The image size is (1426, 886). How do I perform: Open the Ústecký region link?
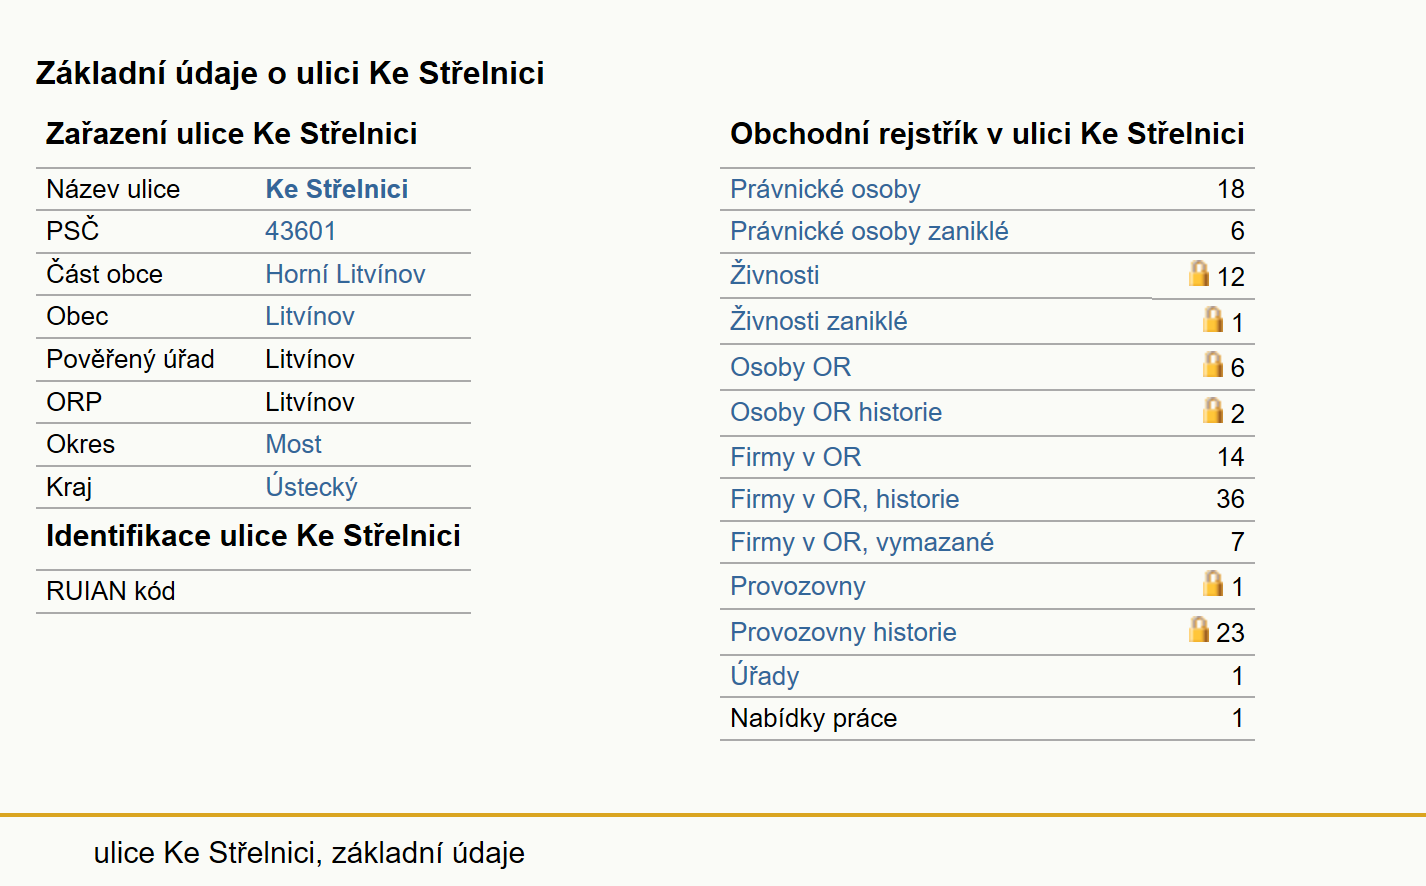(311, 487)
